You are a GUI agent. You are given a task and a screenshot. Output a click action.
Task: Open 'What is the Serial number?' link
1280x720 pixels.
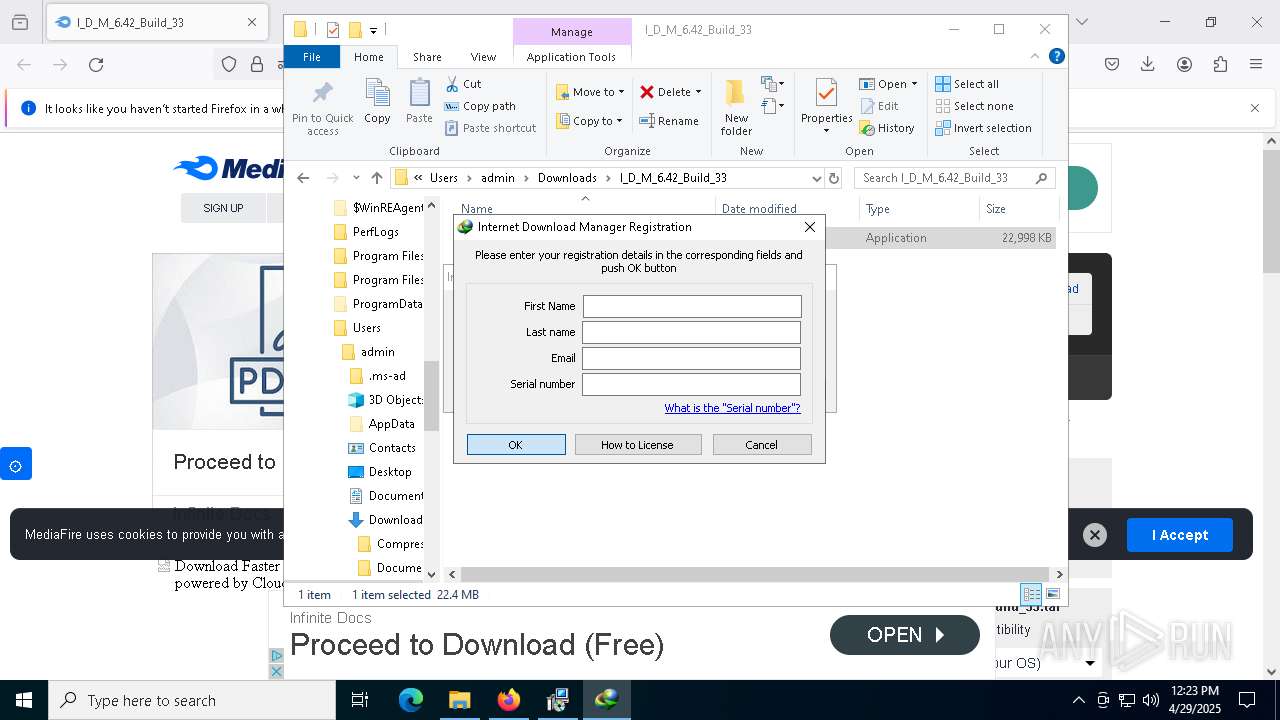pyautogui.click(x=732, y=408)
